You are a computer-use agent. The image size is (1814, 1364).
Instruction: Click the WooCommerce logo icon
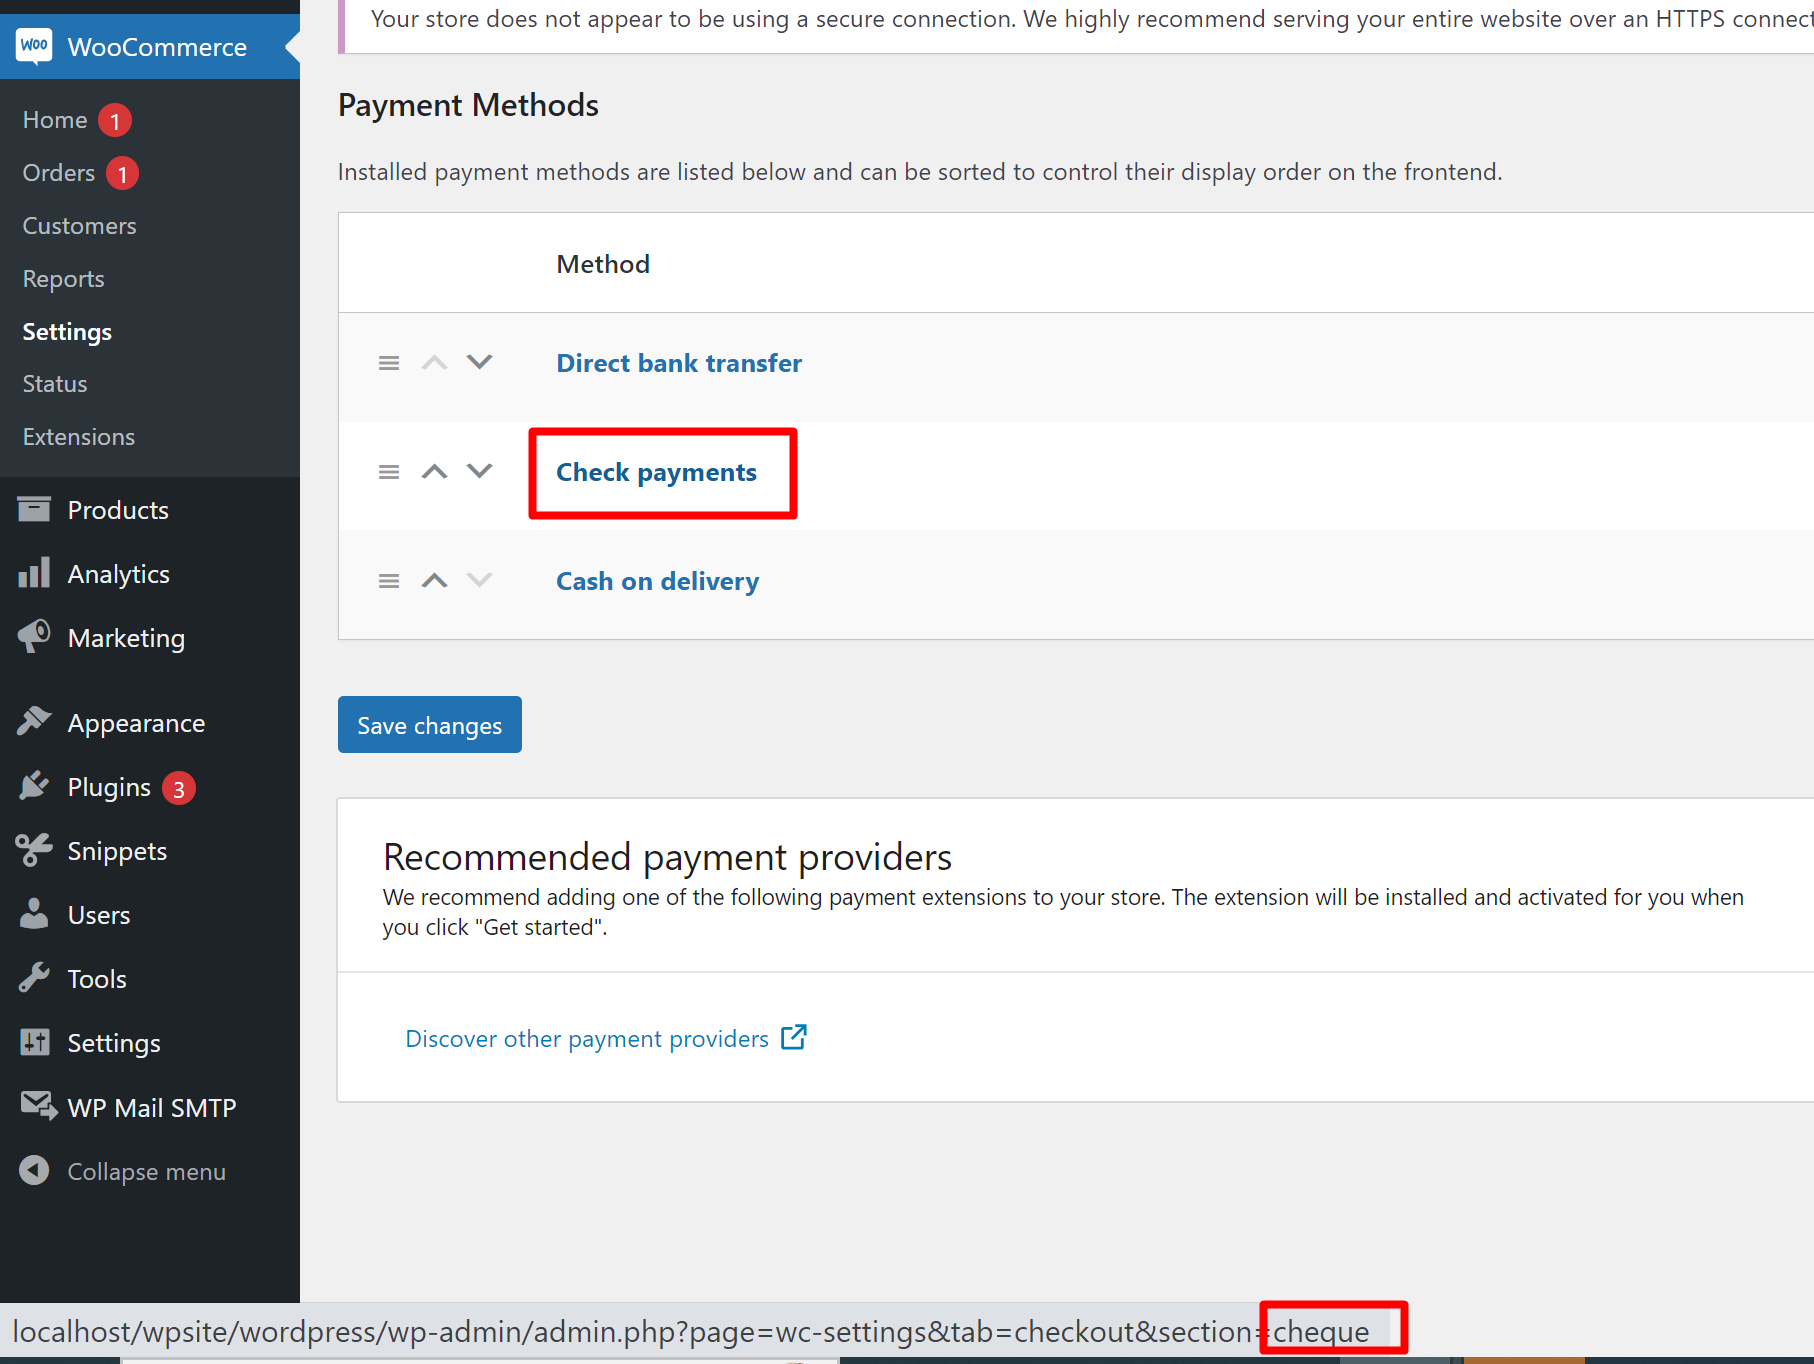(33, 46)
